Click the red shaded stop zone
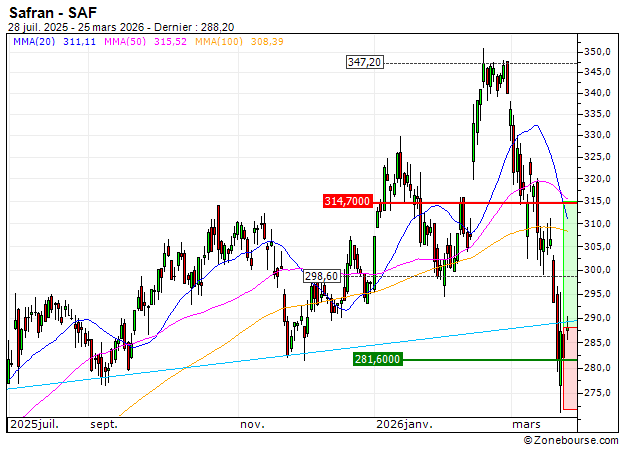 coord(570,385)
